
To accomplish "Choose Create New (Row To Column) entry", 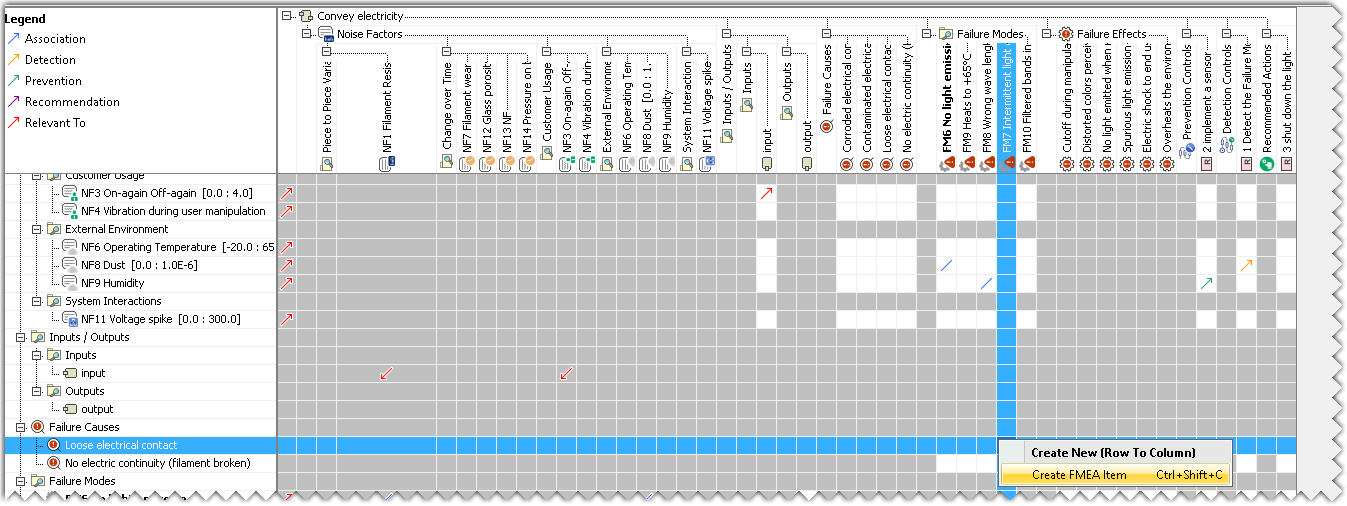I will [1115, 453].
